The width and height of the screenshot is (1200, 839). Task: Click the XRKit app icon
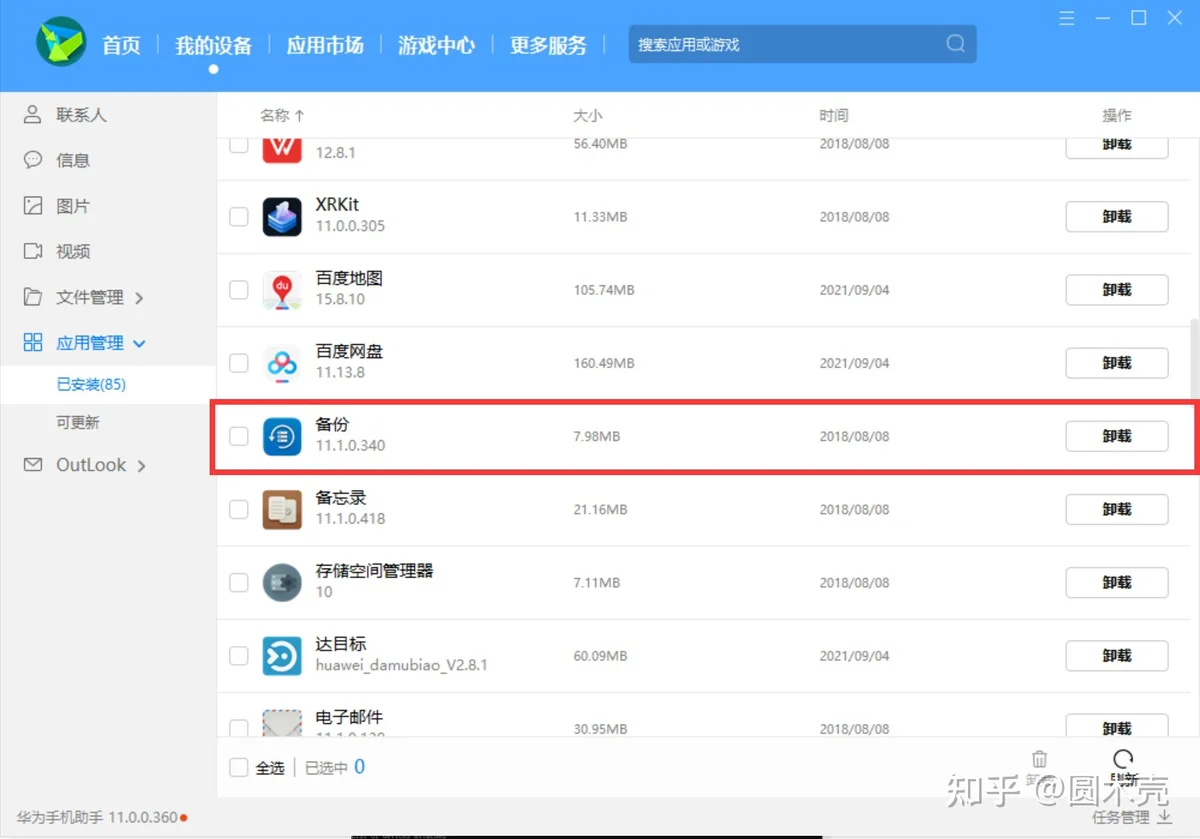click(x=282, y=216)
